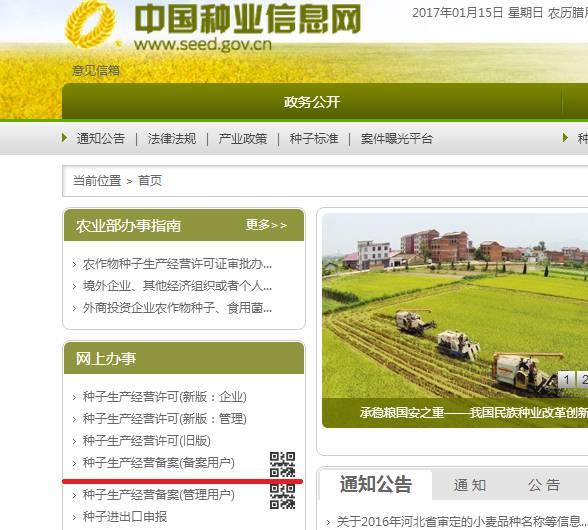Open 案件曝光平台 submenu item

coord(396,138)
